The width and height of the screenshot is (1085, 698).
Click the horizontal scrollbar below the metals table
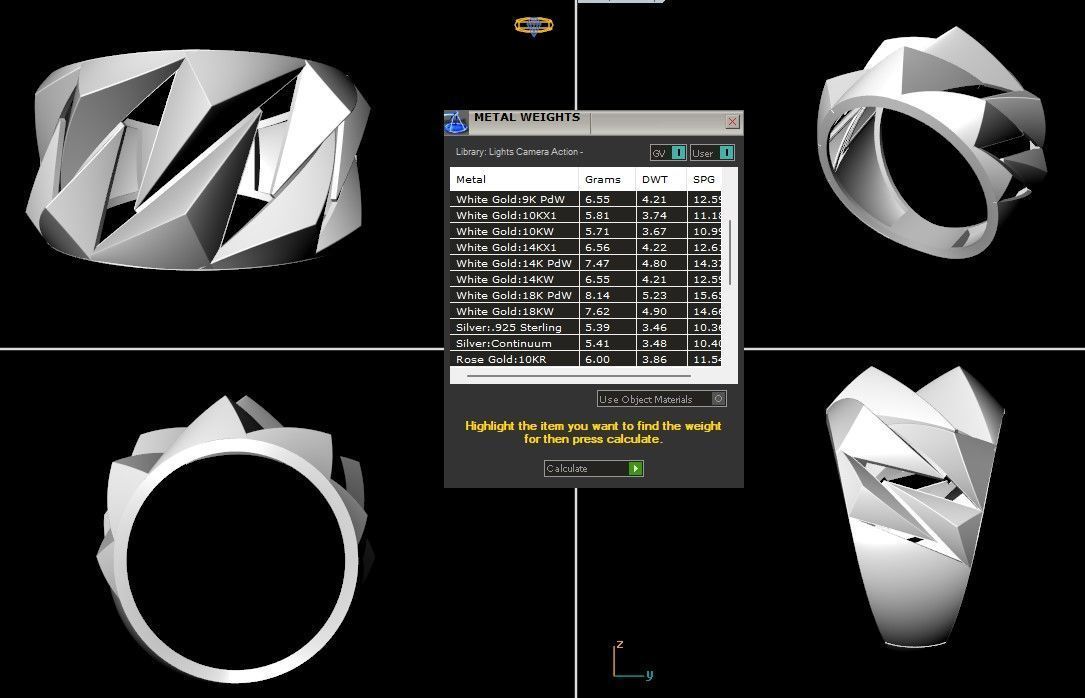(x=579, y=376)
